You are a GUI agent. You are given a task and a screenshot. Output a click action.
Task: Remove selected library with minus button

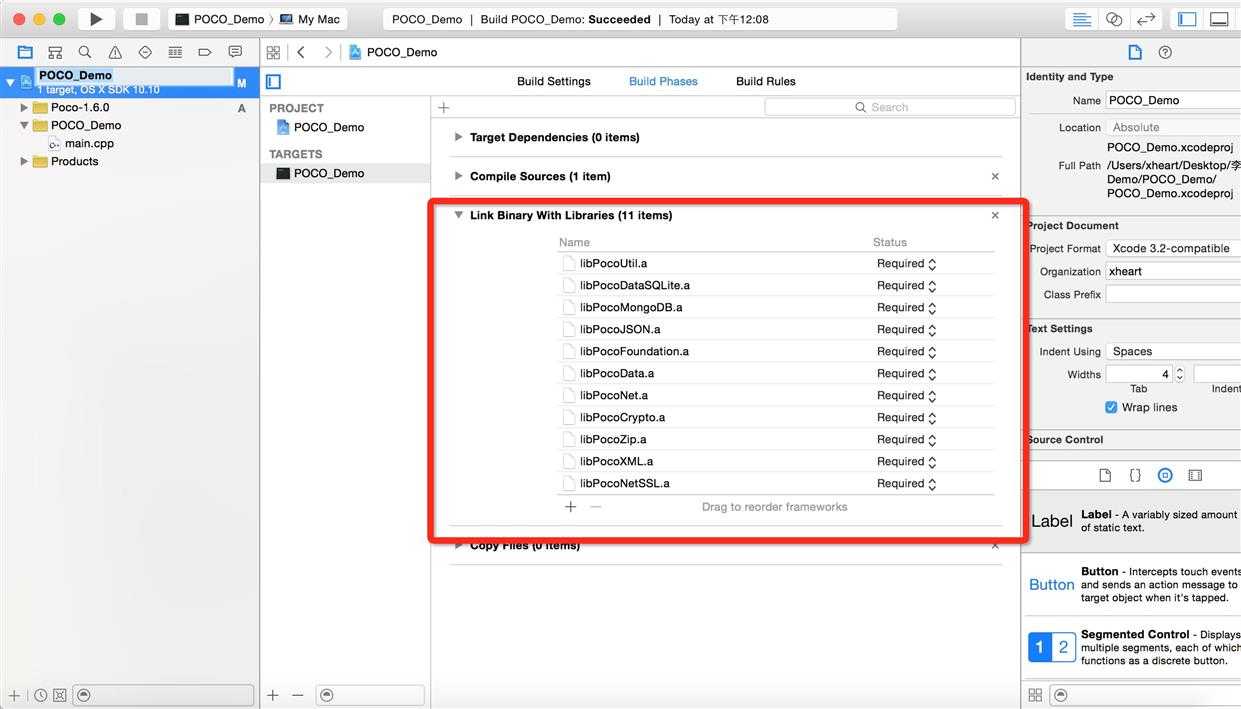tap(596, 507)
